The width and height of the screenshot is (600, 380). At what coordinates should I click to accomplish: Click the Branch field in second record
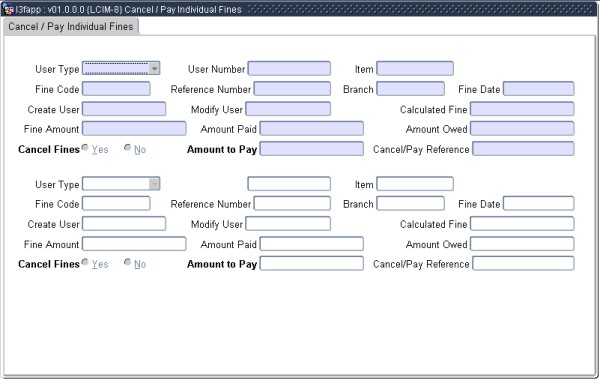tap(410, 204)
